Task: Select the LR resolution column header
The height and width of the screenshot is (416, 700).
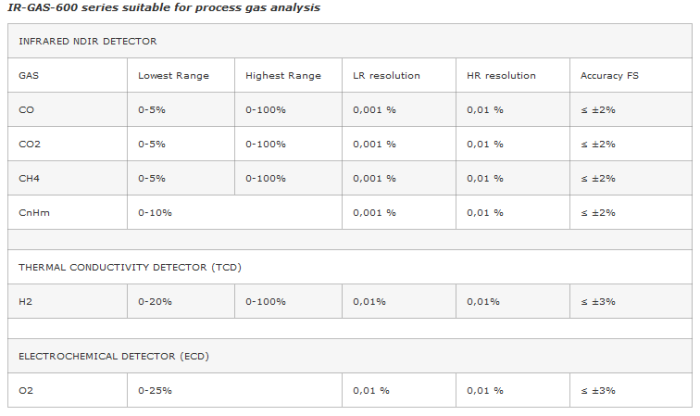Action: coord(386,76)
